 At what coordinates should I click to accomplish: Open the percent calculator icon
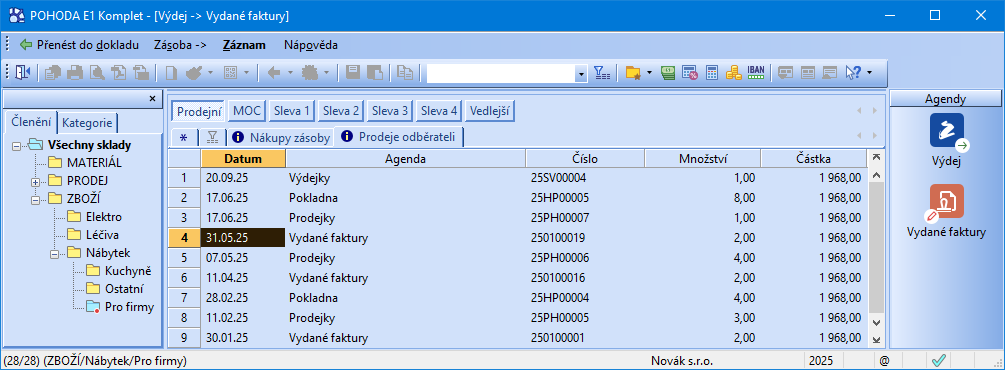pos(690,73)
